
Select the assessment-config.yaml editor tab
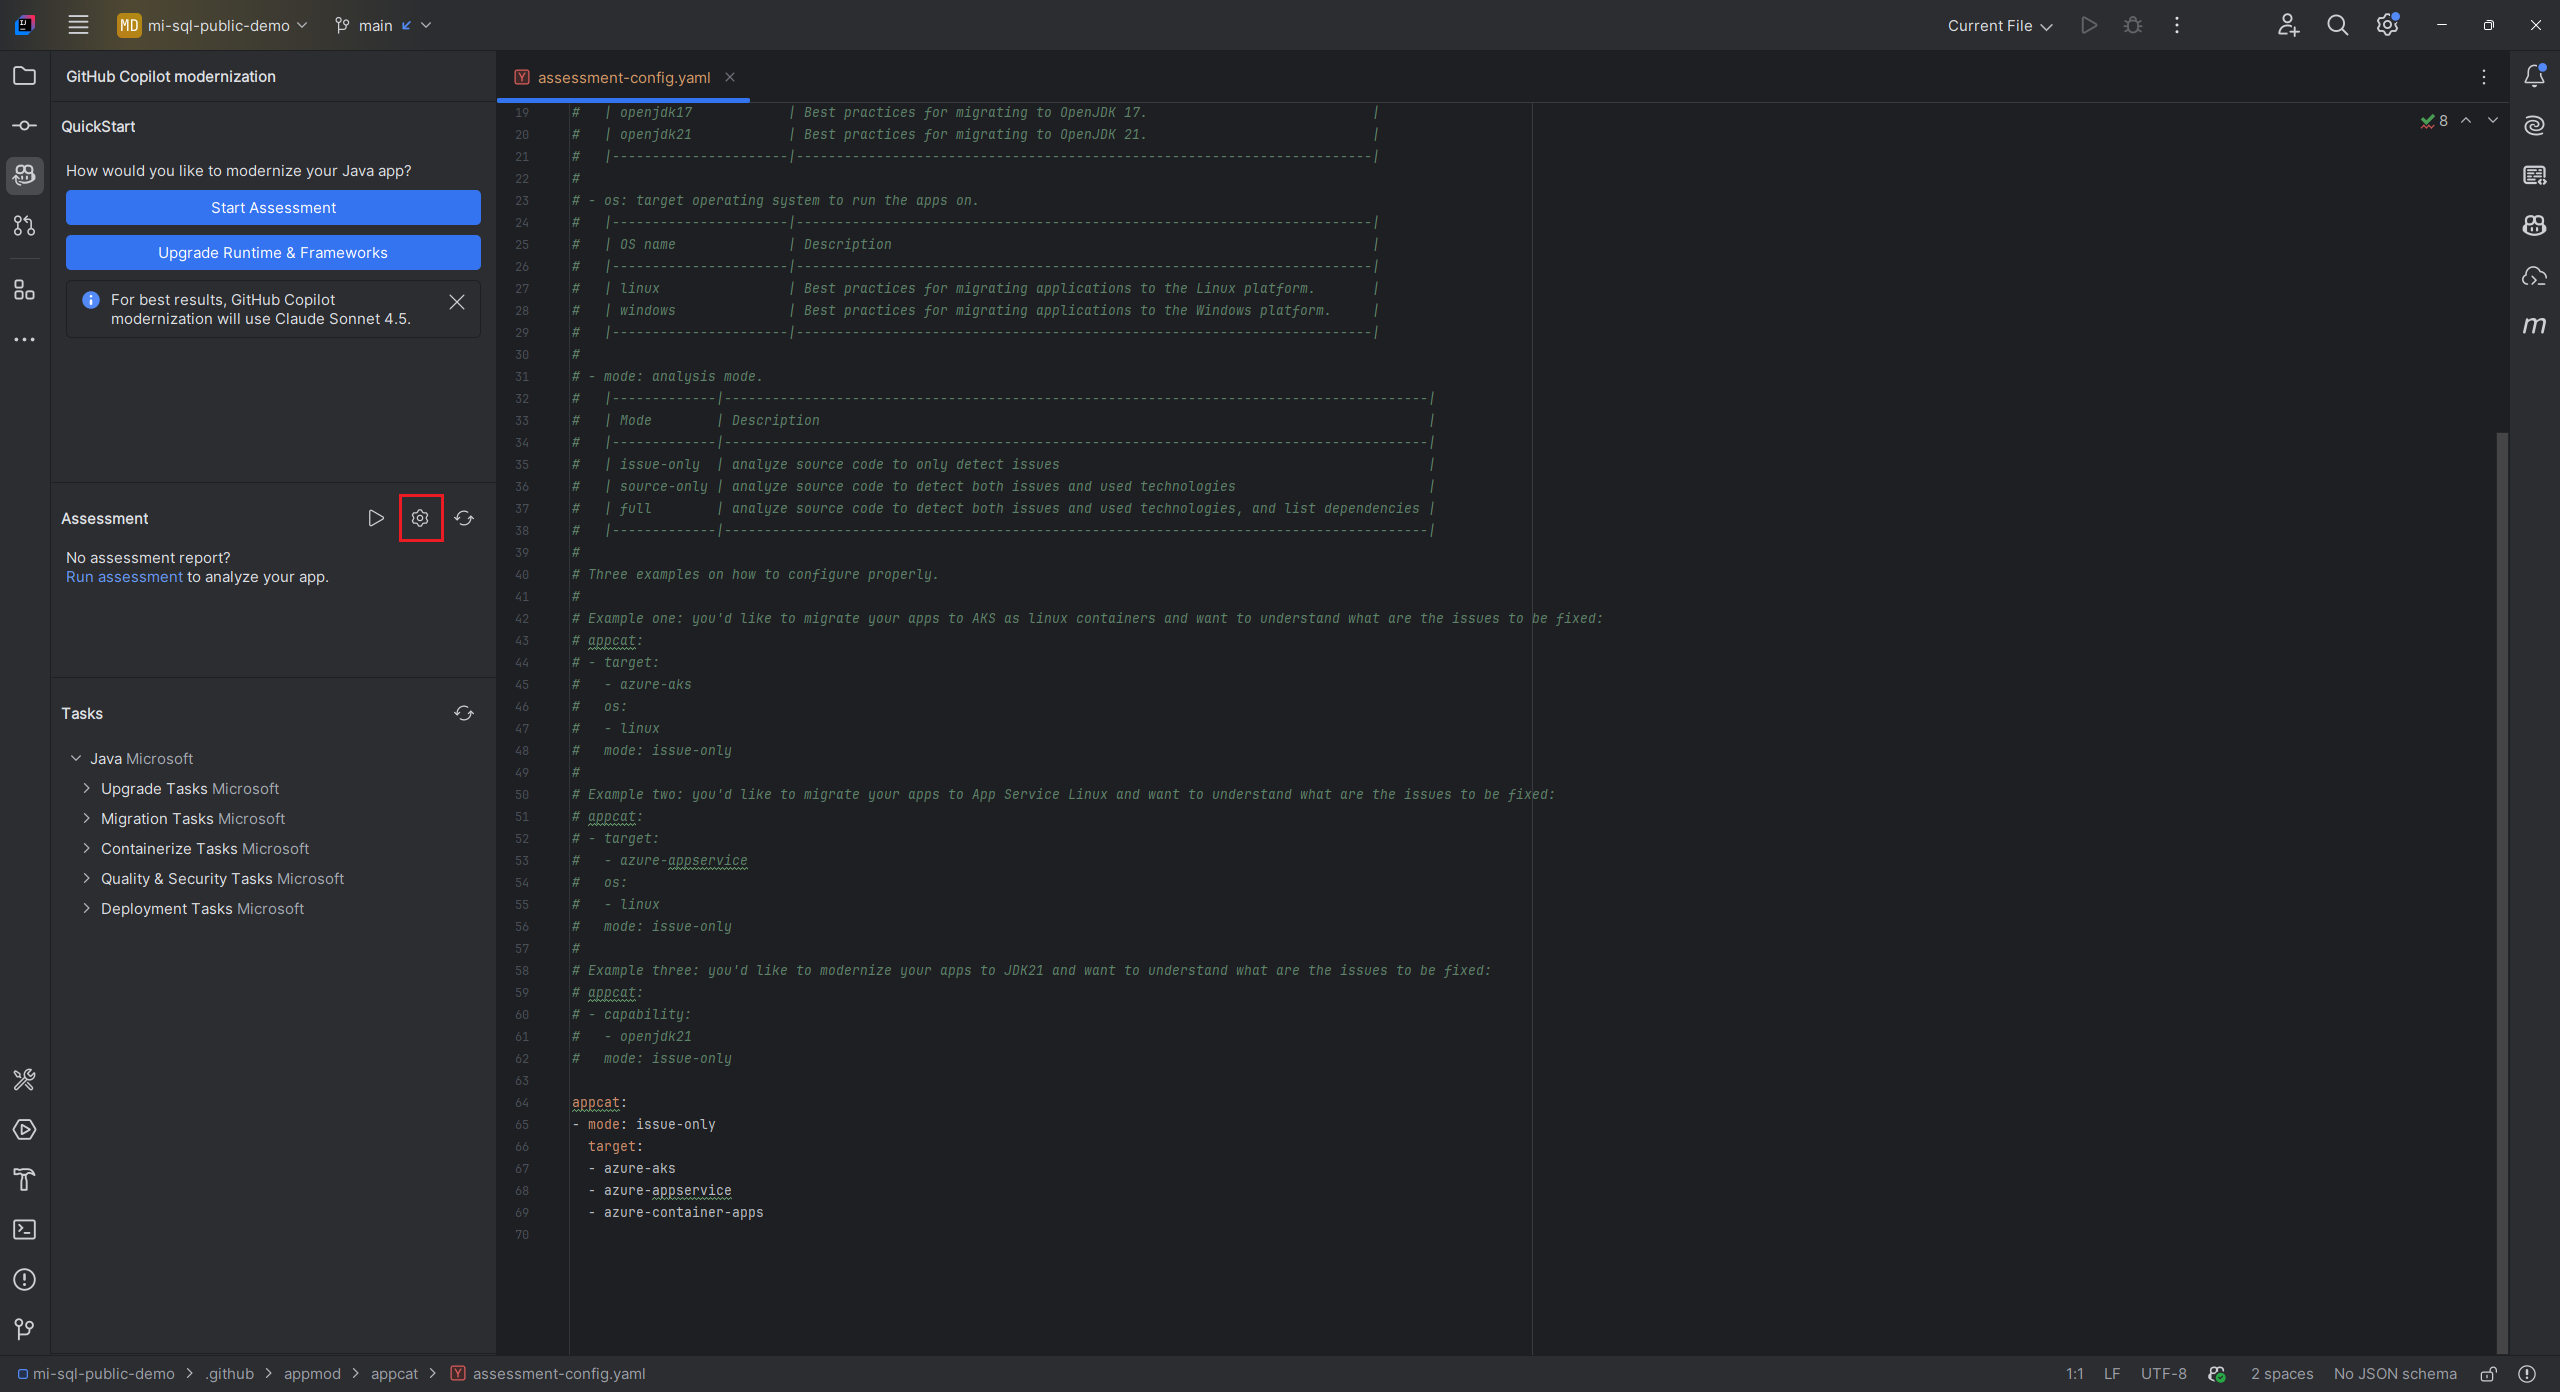(x=623, y=78)
